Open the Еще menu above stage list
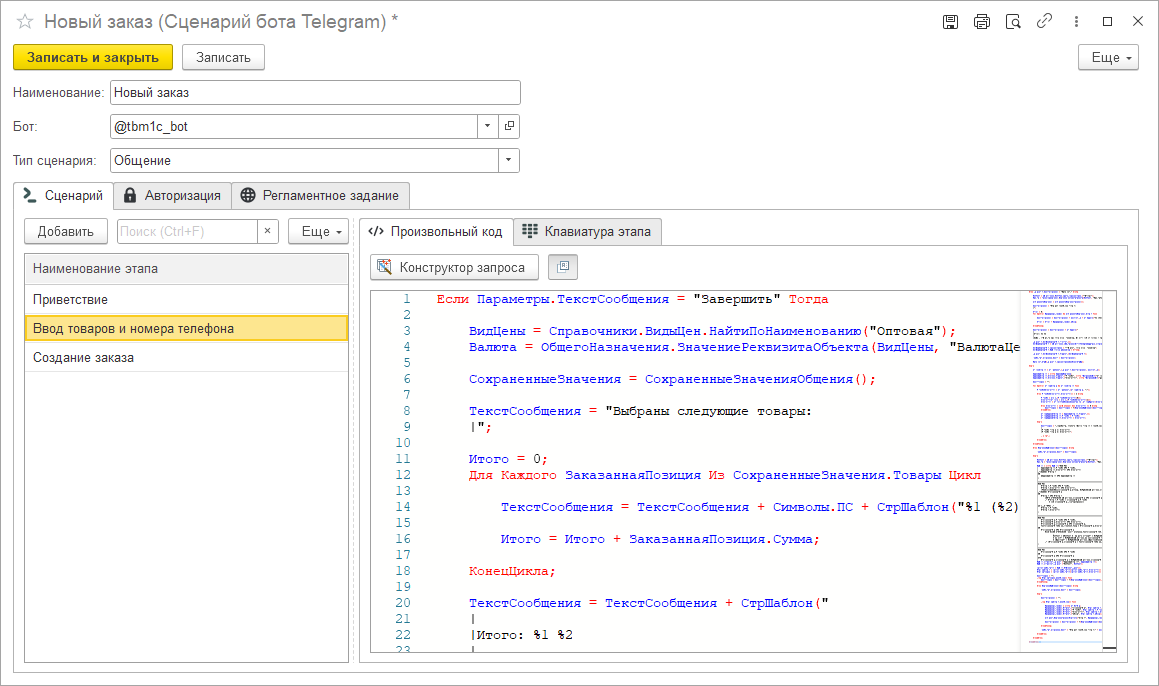 click(x=318, y=231)
